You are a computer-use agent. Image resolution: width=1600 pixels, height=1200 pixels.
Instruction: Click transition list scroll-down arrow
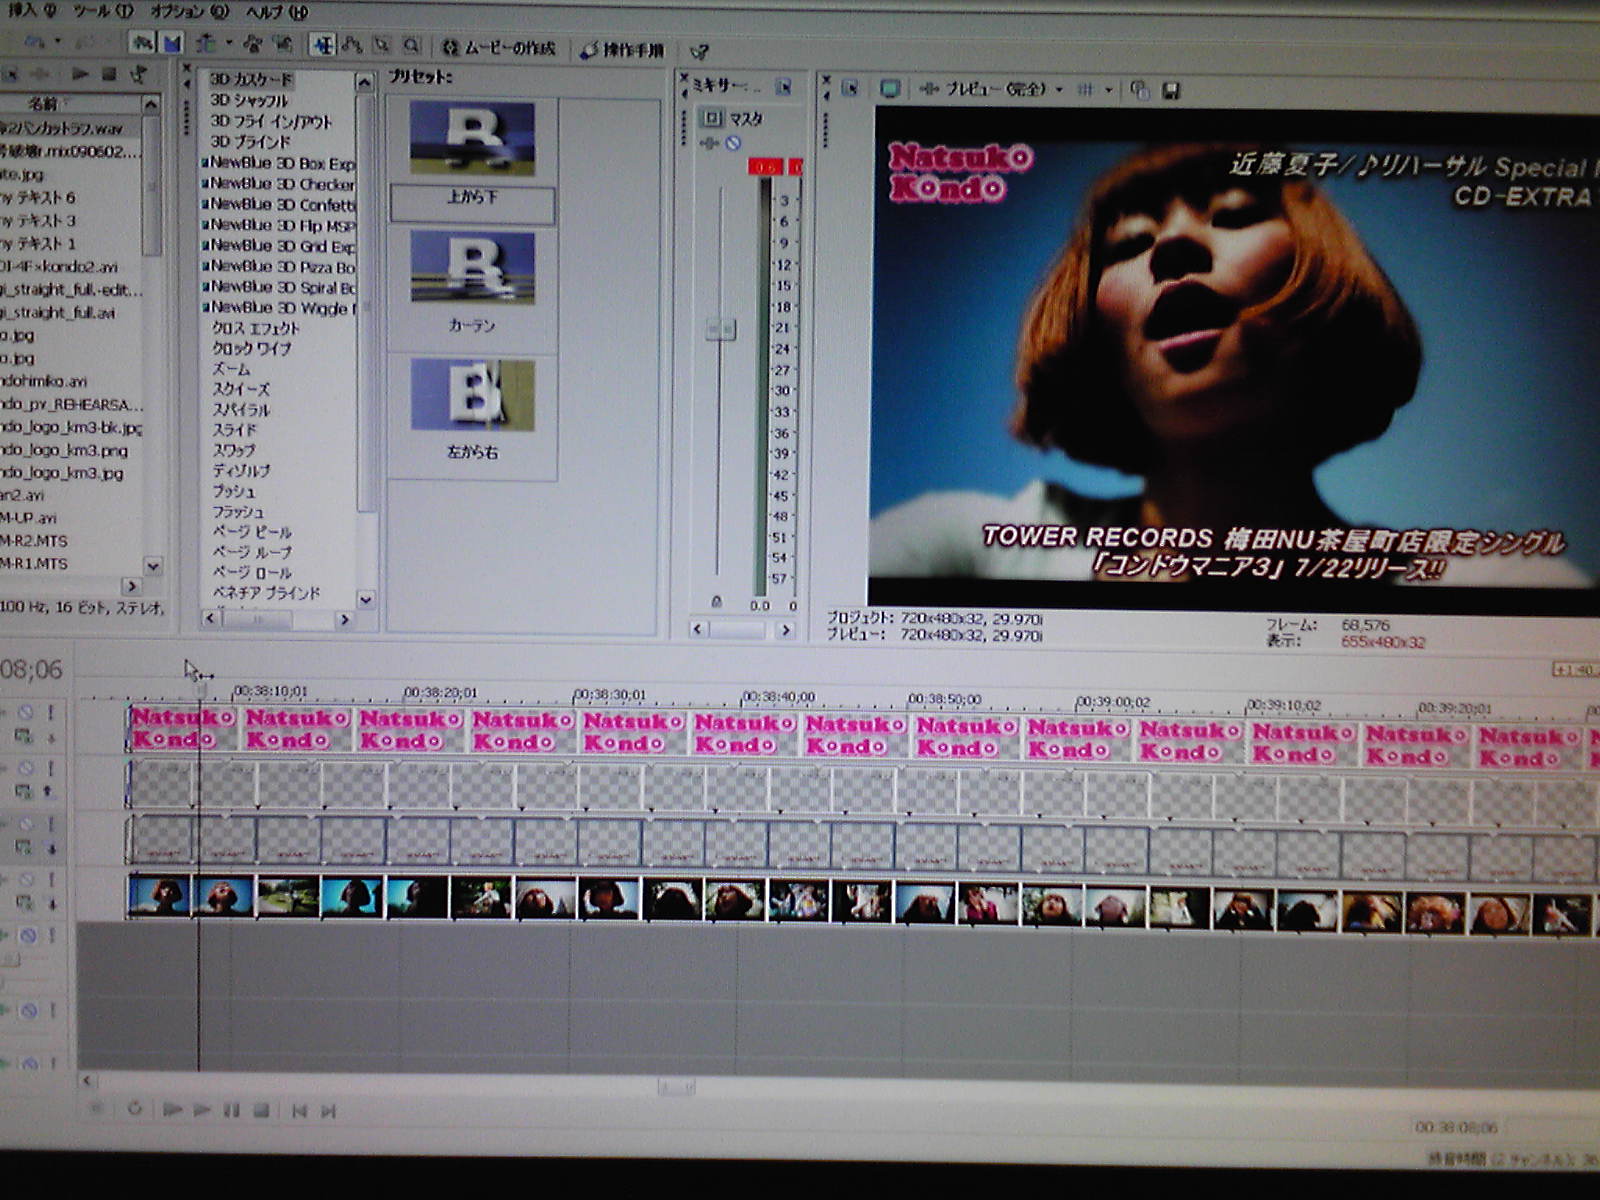365,599
